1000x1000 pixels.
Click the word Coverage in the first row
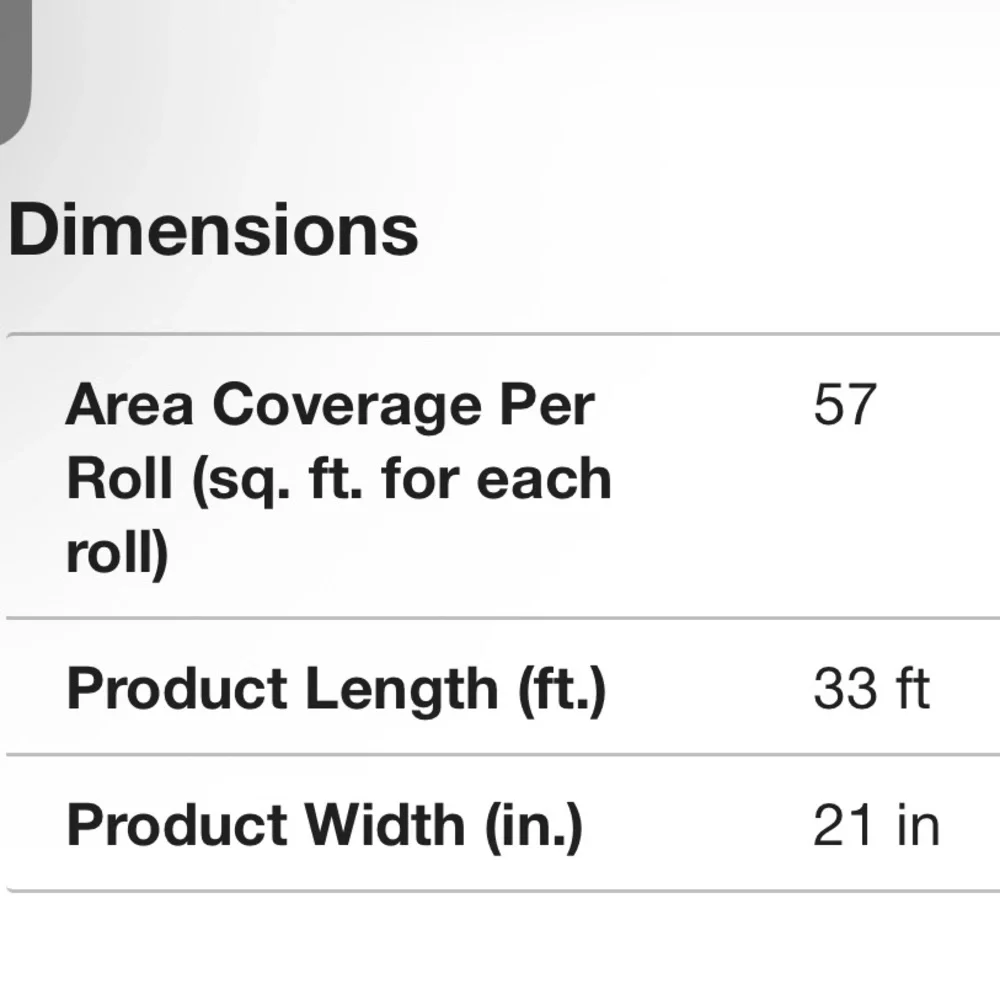347,408
